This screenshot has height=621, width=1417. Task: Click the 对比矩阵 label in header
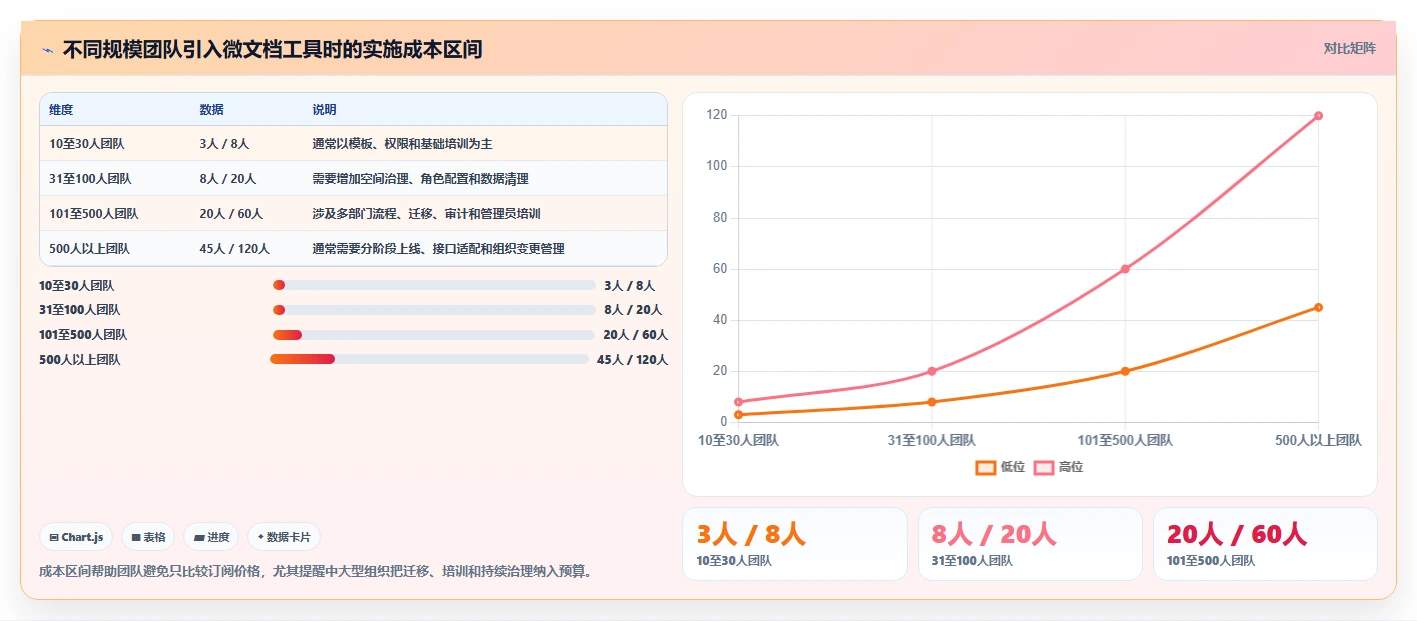pyautogui.click(x=1349, y=48)
